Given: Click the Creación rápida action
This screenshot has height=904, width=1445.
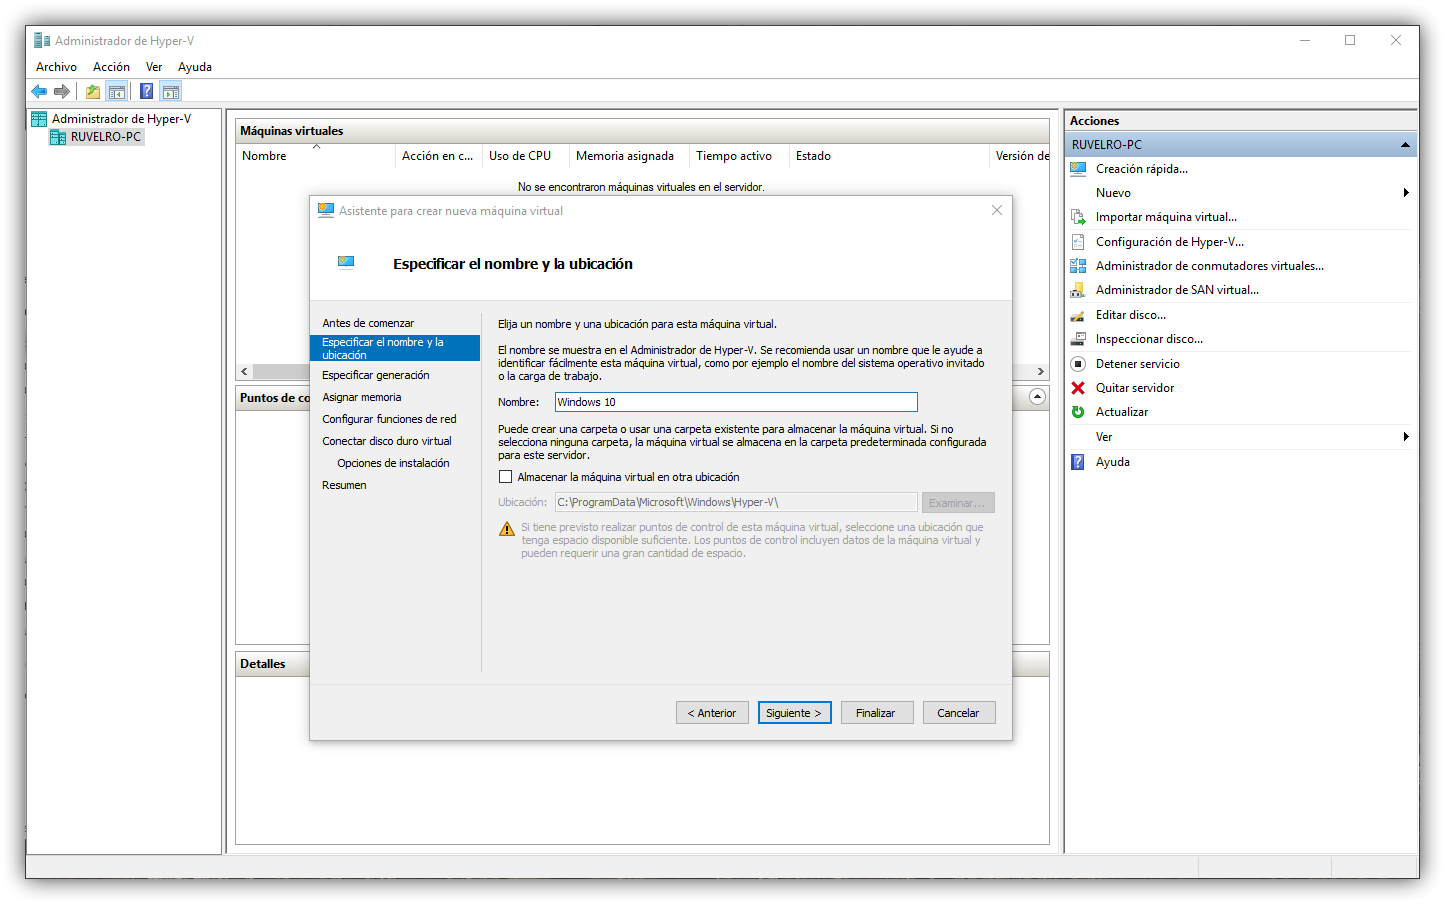Looking at the screenshot, I should pyautogui.click(x=1142, y=169).
